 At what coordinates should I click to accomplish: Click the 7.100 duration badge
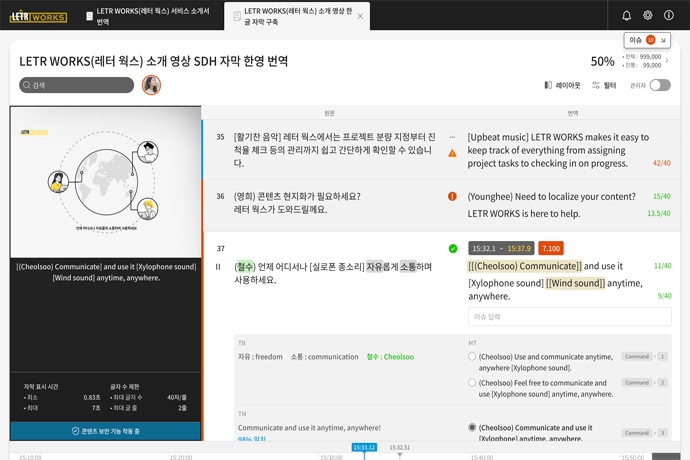(551, 248)
